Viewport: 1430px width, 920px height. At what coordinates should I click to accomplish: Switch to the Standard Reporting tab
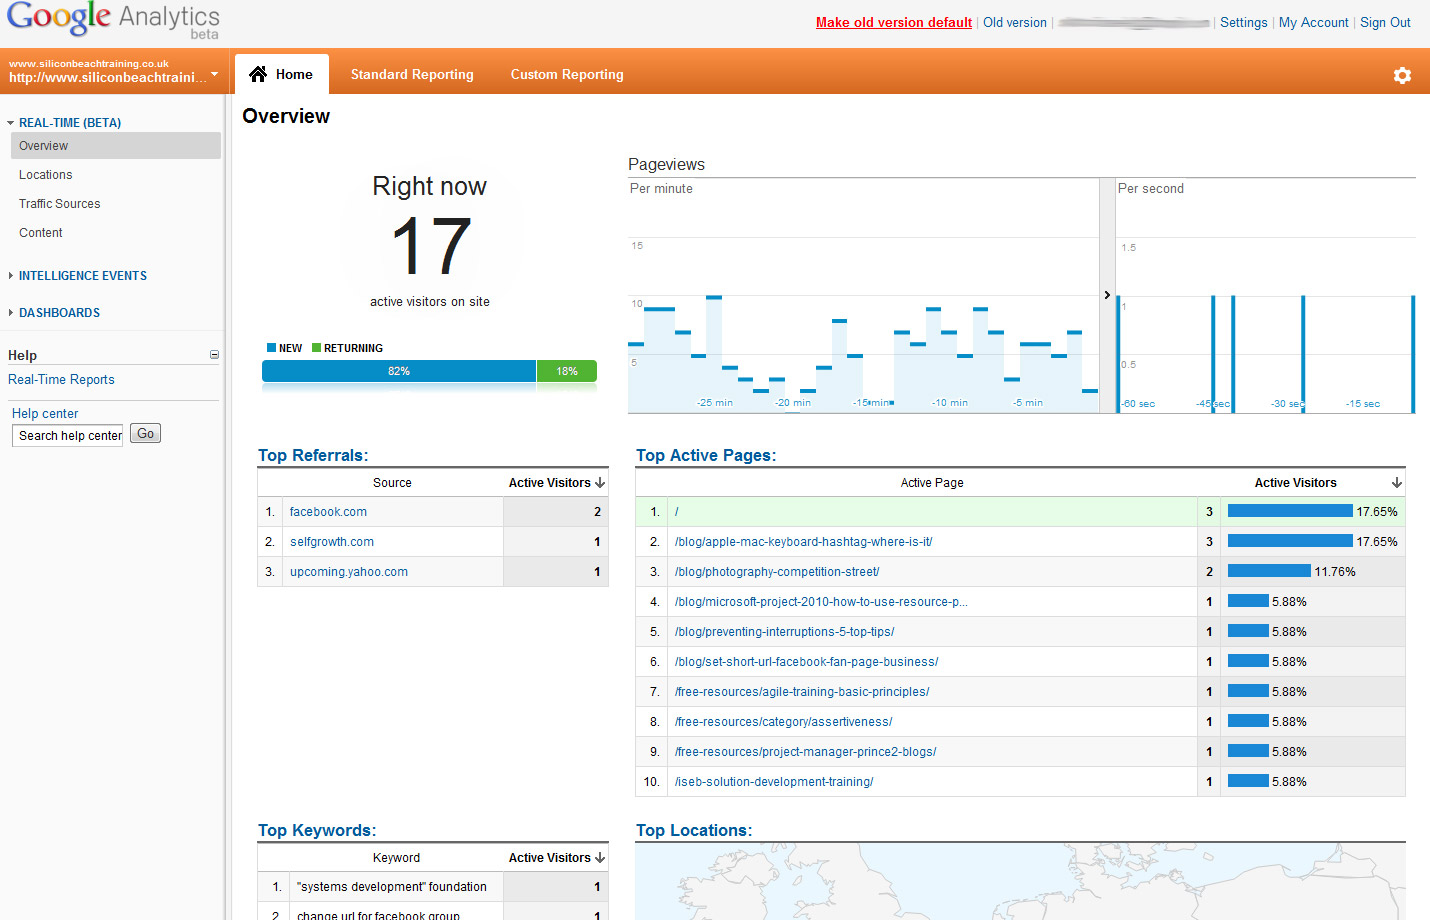coord(412,73)
